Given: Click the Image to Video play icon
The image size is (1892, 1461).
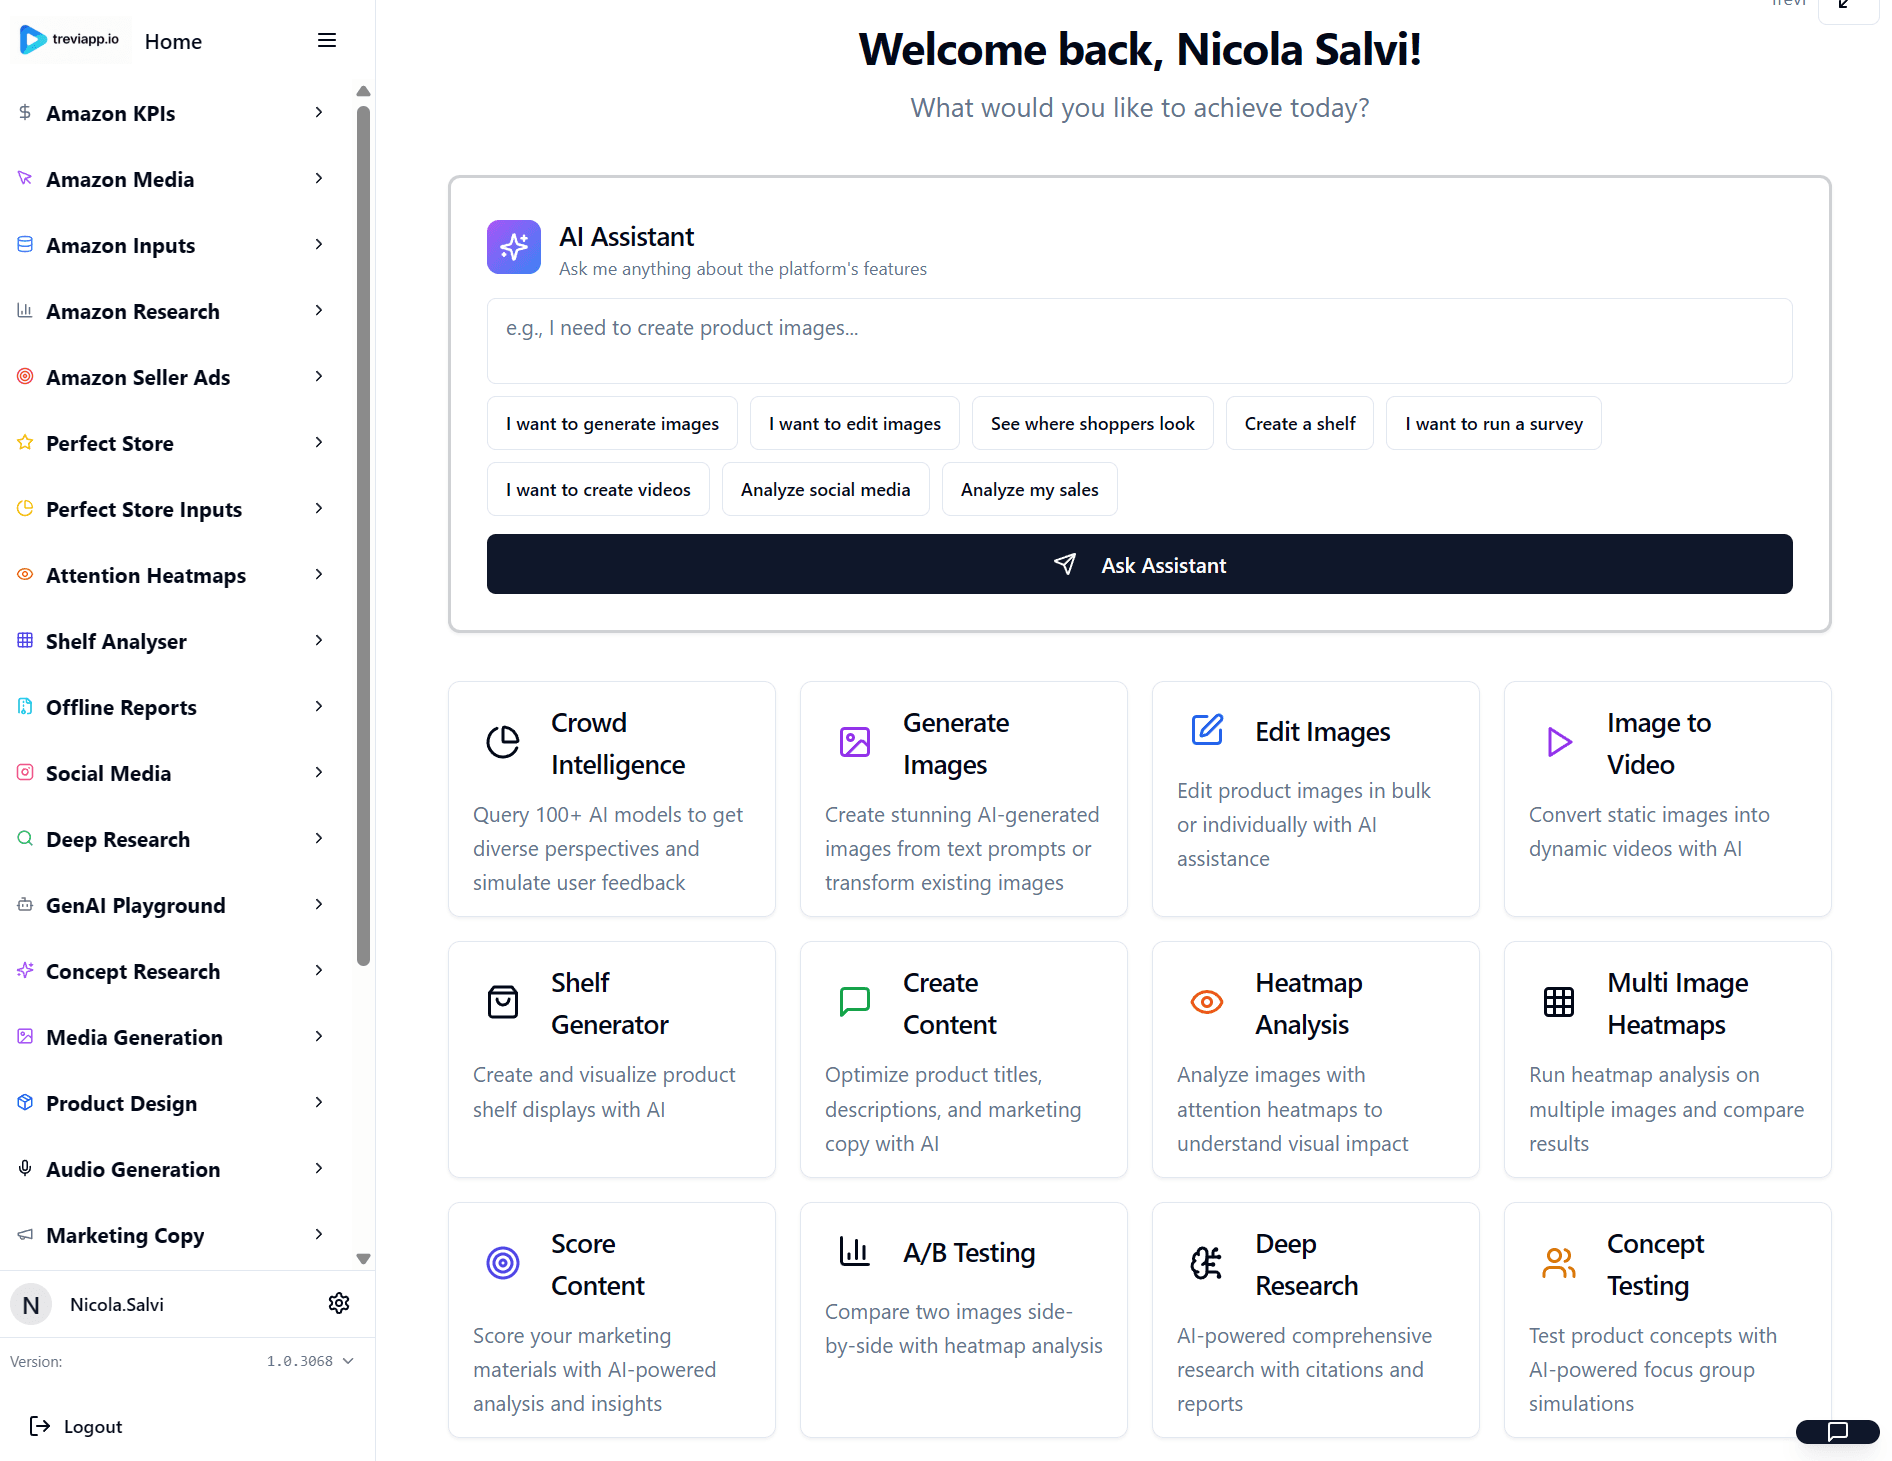Looking at the screenshot, I should (1558, 742).
